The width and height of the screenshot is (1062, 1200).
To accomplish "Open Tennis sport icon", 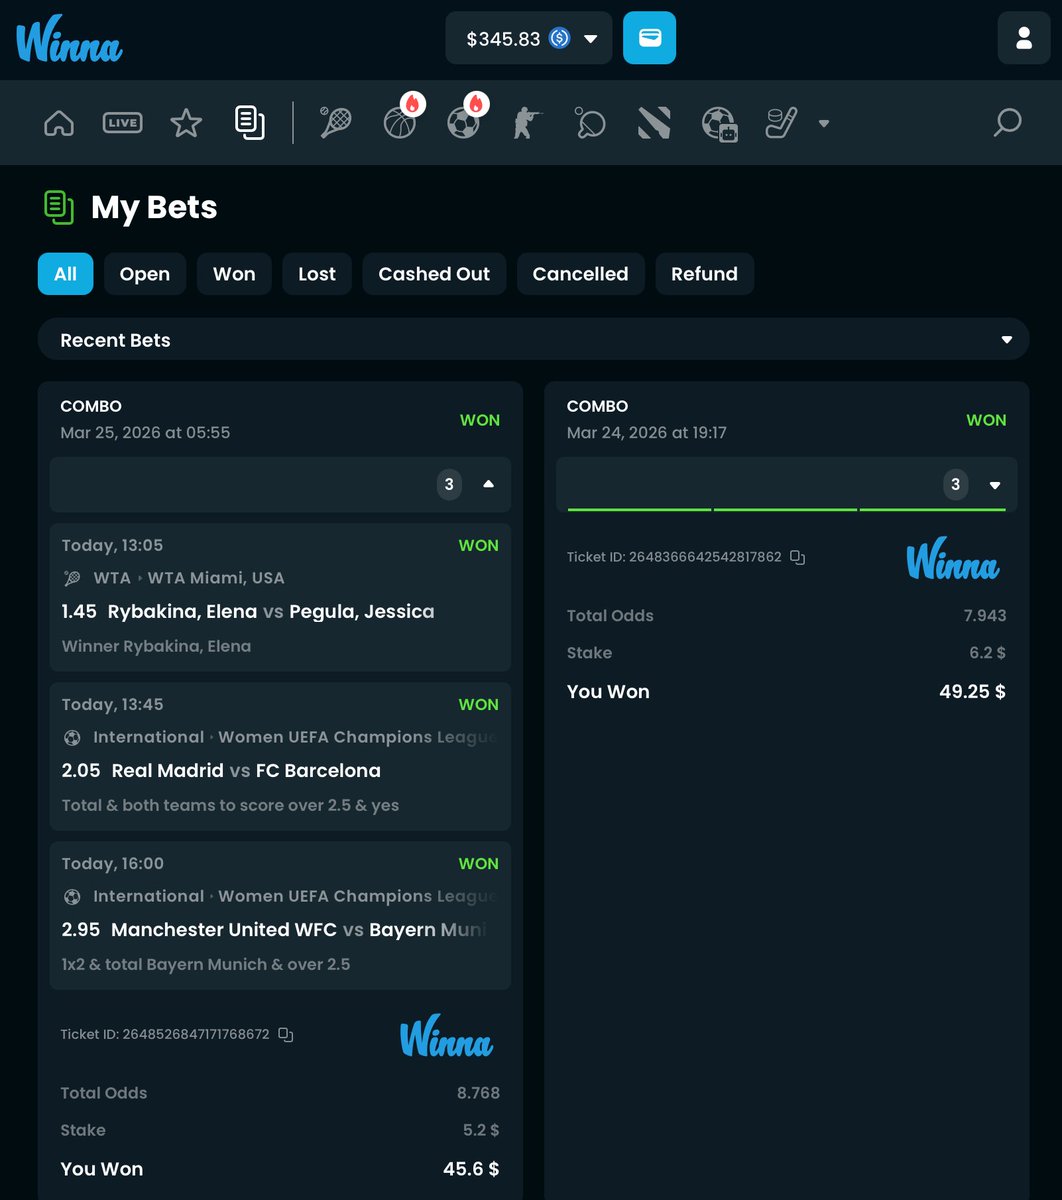I will [335, 123].
